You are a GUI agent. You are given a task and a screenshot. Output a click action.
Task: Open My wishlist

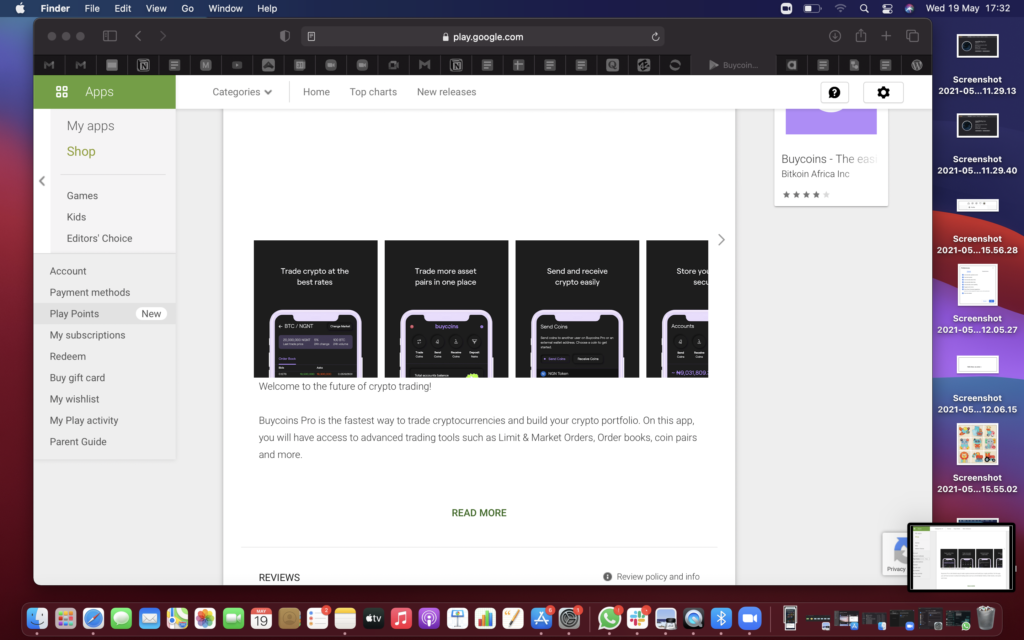coord(74,399)
